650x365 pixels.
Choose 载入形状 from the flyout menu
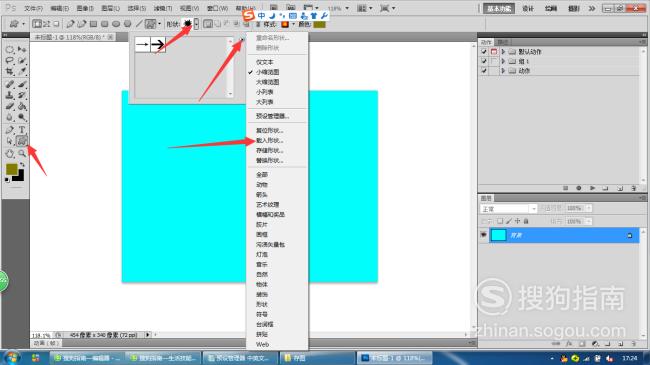pos(269,140)
